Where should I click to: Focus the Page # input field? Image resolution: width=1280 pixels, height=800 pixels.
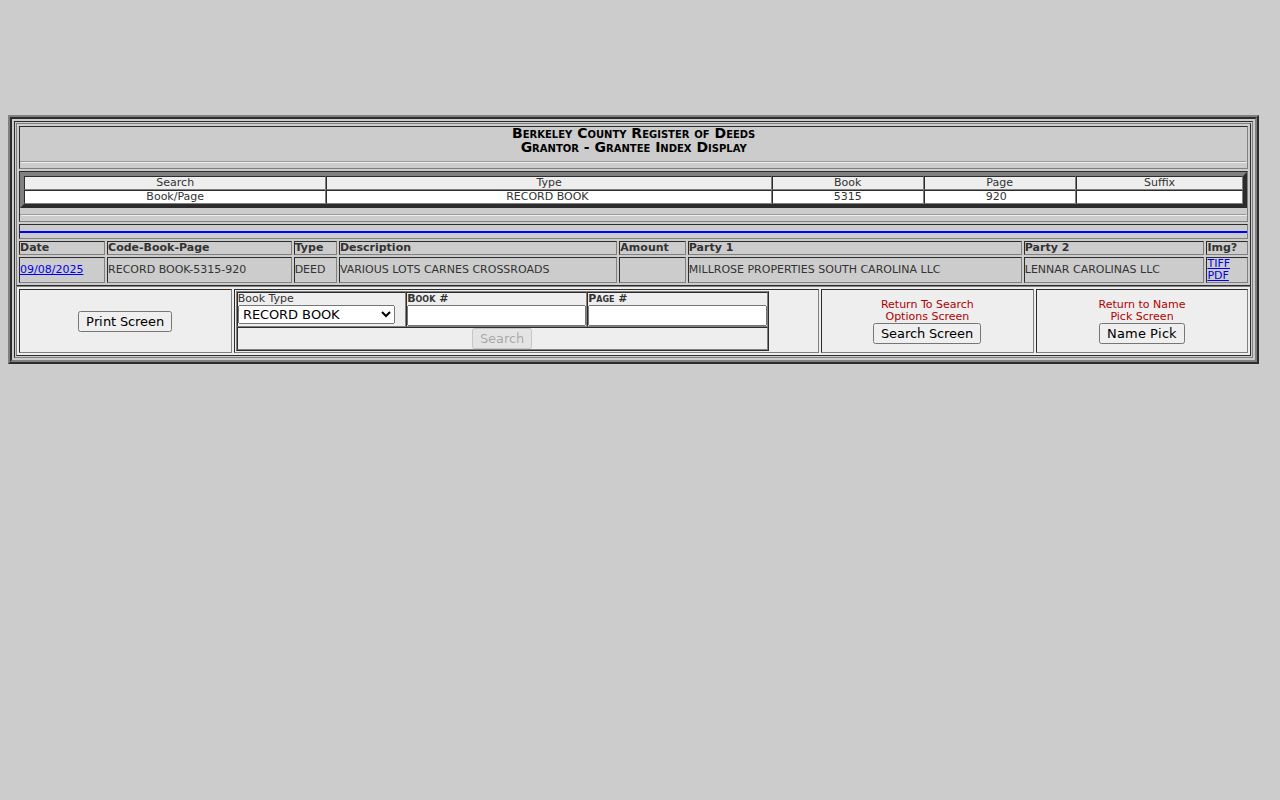pyautogui.click(x=677, y=315)
